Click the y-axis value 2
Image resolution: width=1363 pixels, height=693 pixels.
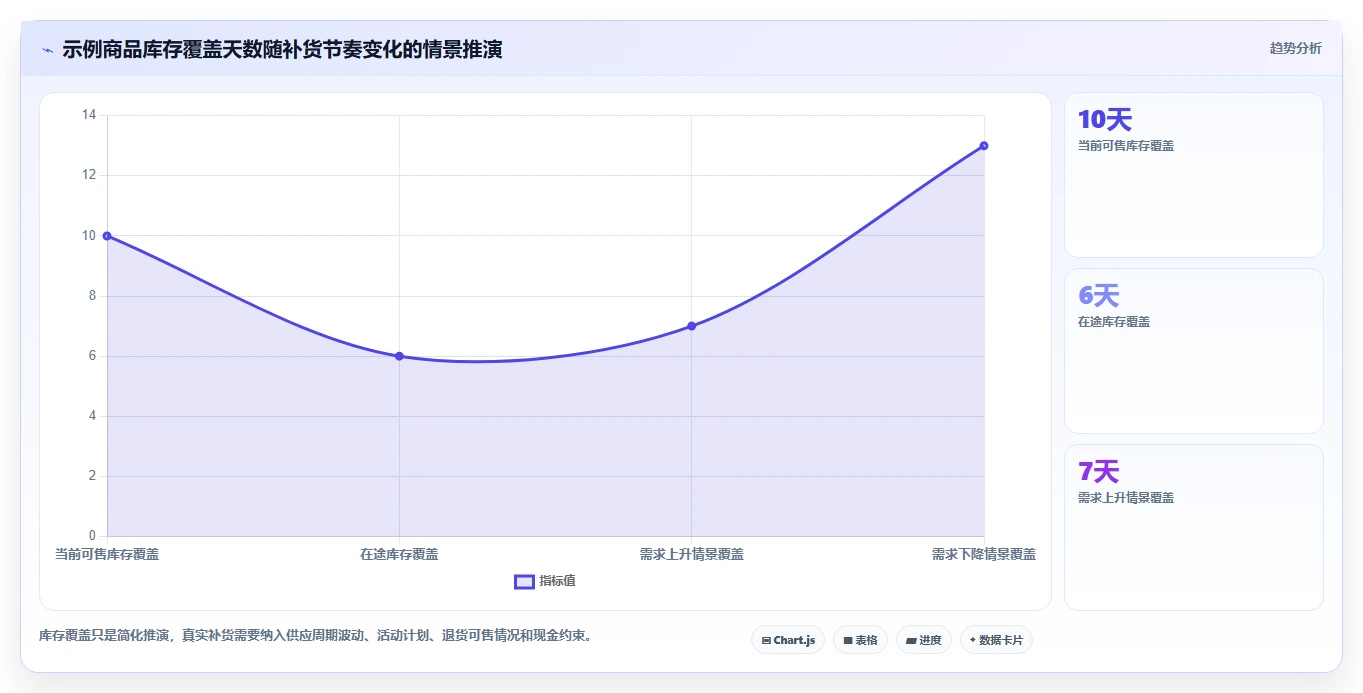click(x=92, y=476)
